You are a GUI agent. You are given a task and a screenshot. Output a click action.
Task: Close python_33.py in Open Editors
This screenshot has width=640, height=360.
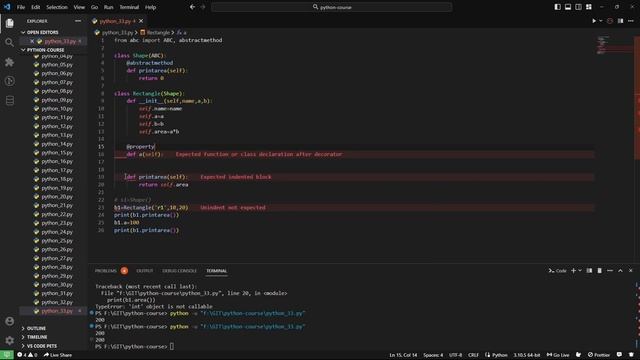(32, 41)
